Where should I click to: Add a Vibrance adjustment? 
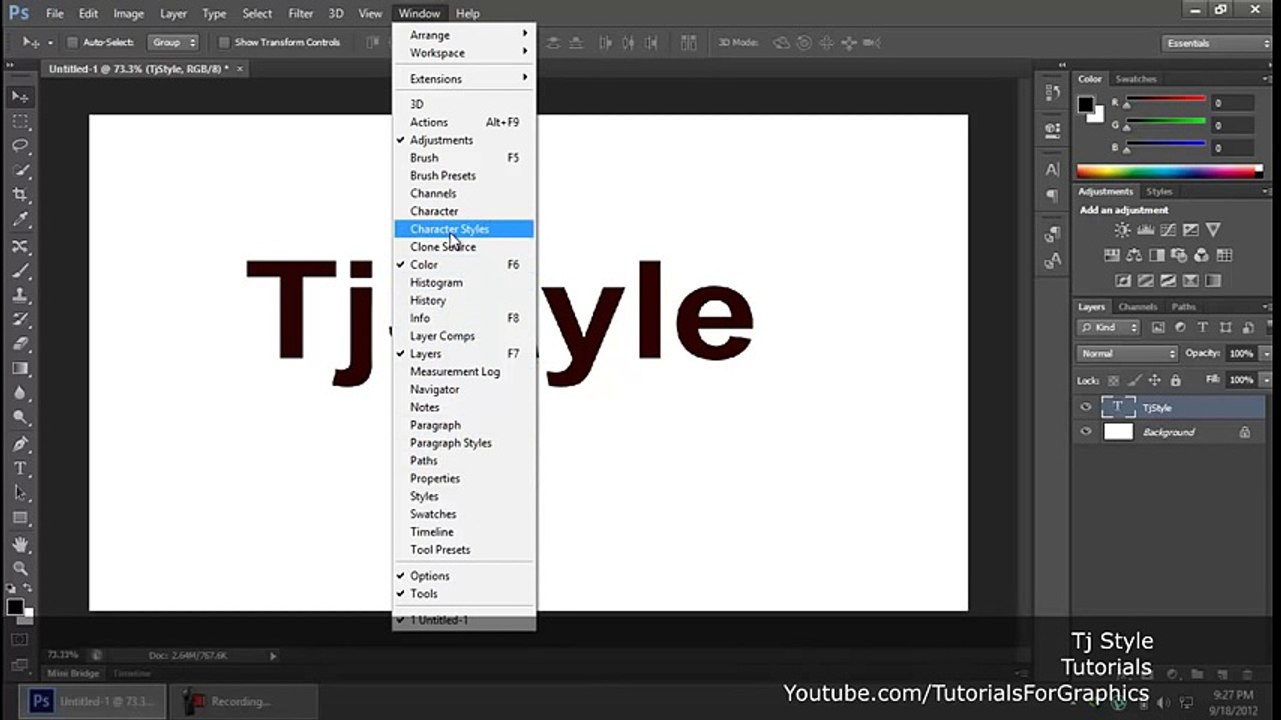point(1213,230)
